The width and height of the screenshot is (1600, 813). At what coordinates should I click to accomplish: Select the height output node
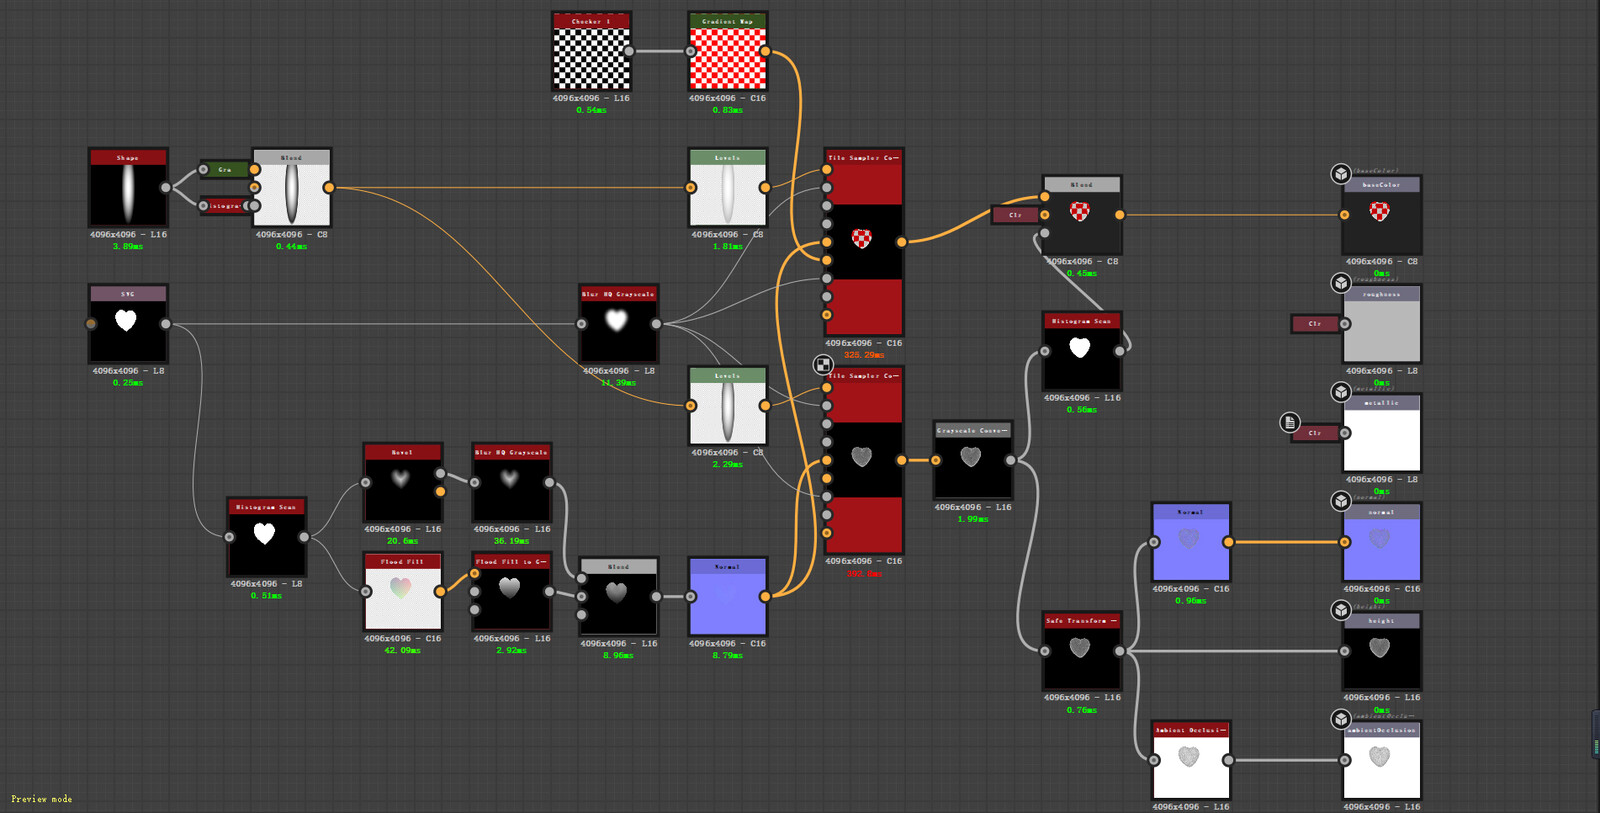pos(1381,651)
